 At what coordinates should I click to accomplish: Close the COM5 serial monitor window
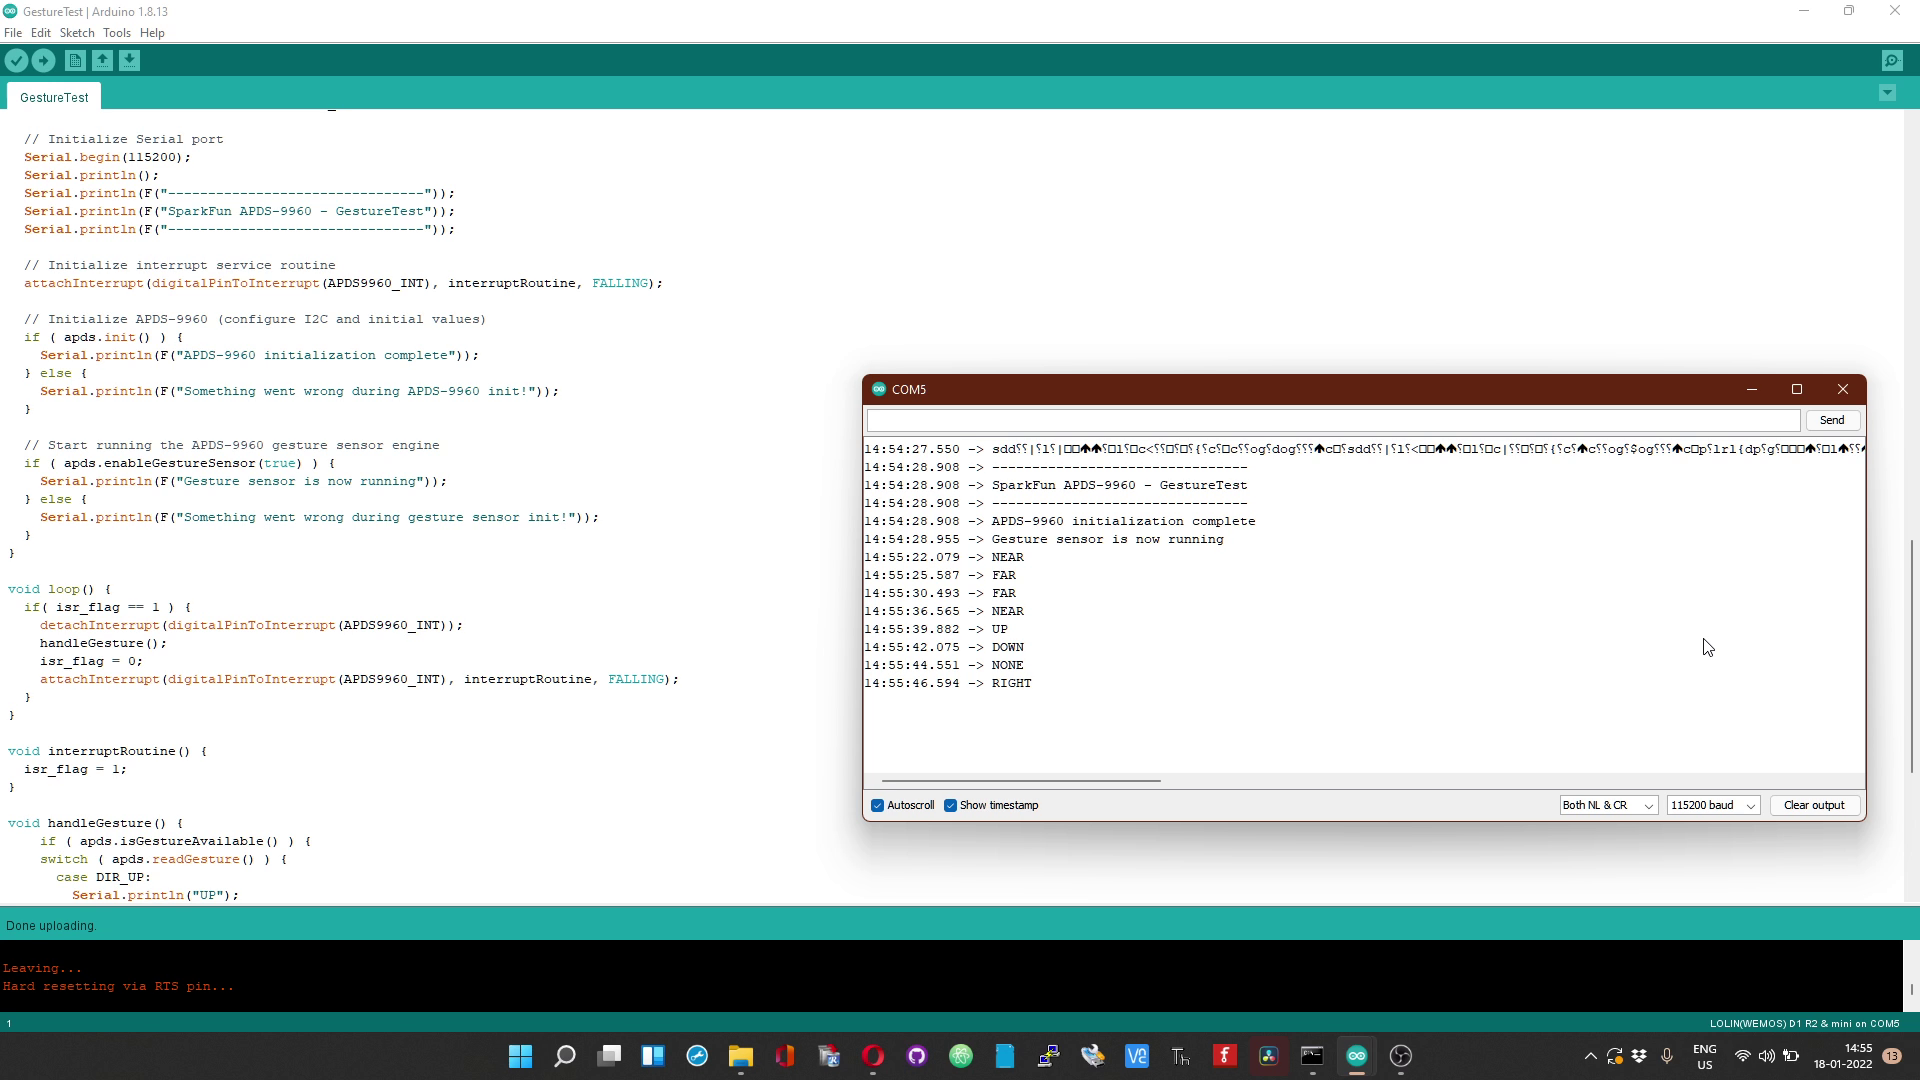point(1843,389)
